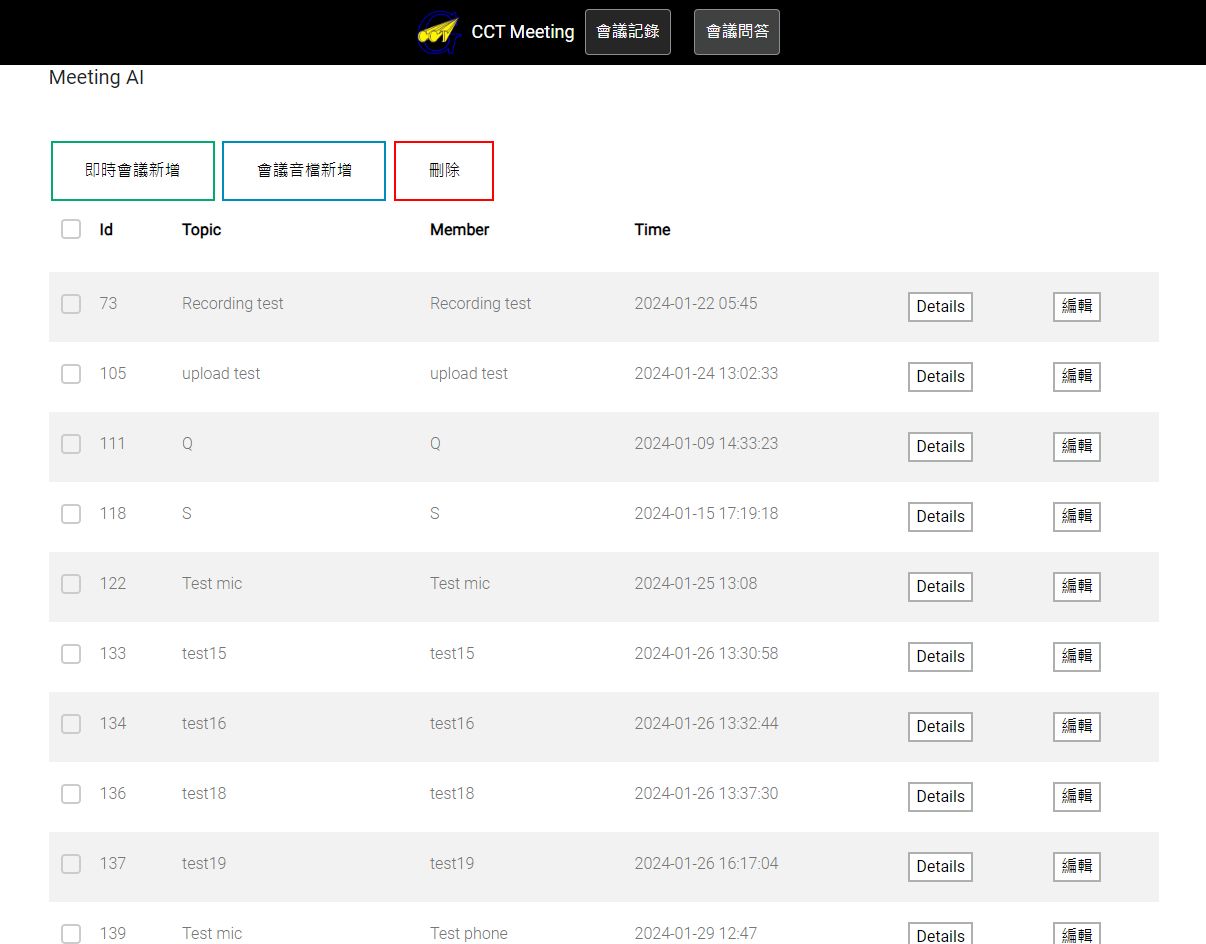View Details of upload test meeting
This screenshot has height=944, width=1206.
[x=940, y=377]
